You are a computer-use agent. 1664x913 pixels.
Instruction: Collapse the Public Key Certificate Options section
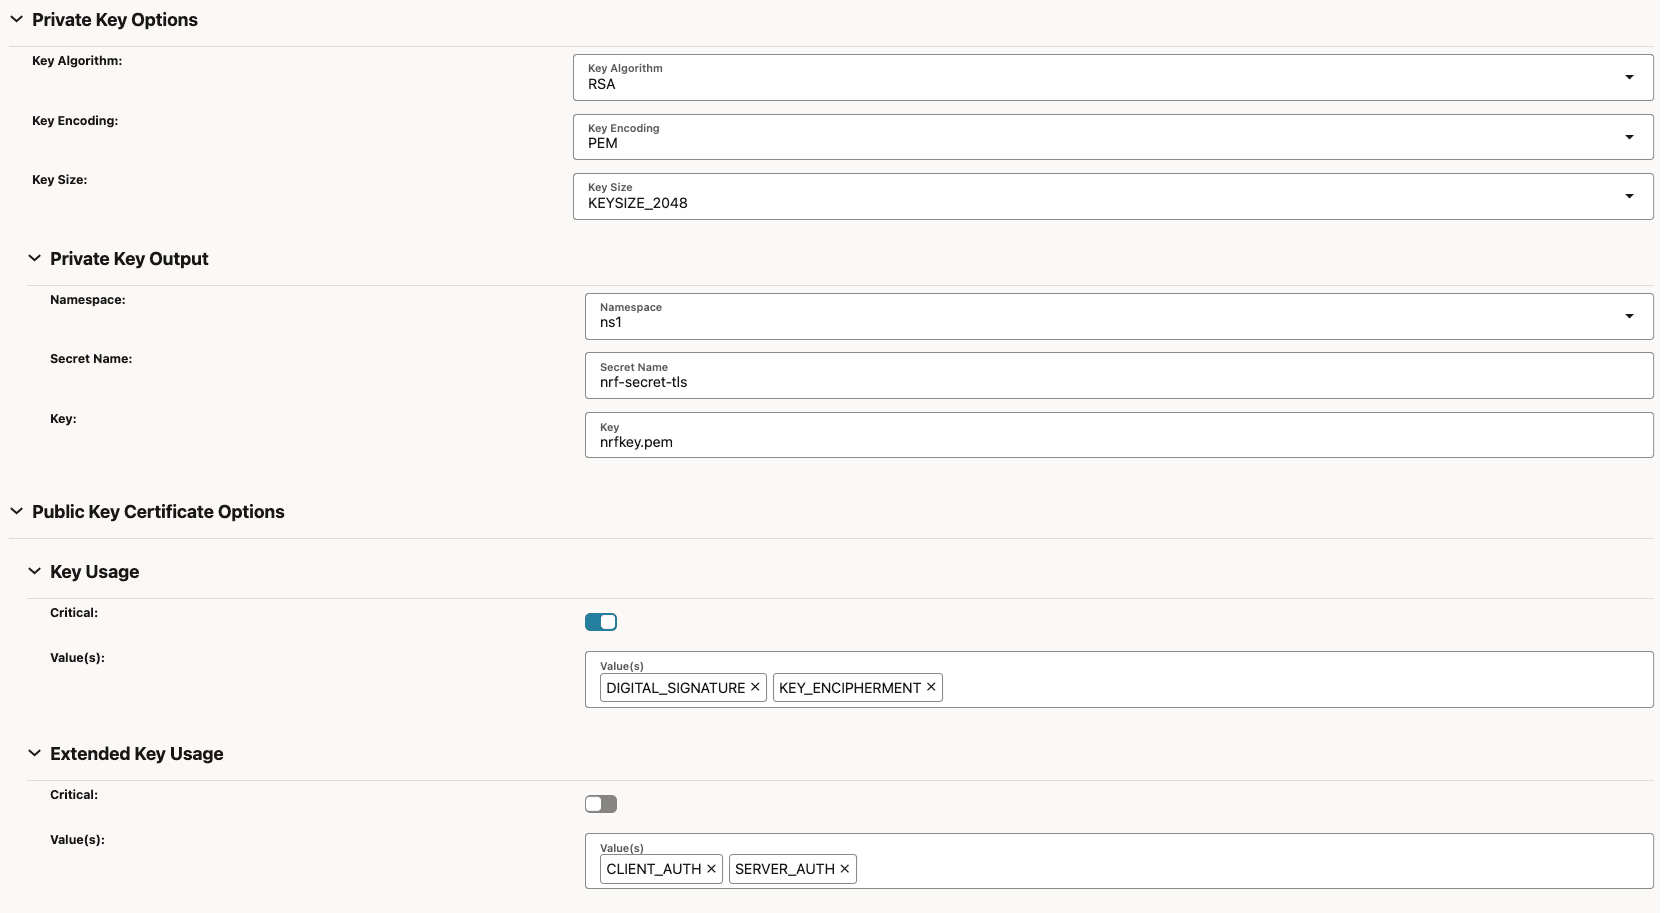point(16,511)
